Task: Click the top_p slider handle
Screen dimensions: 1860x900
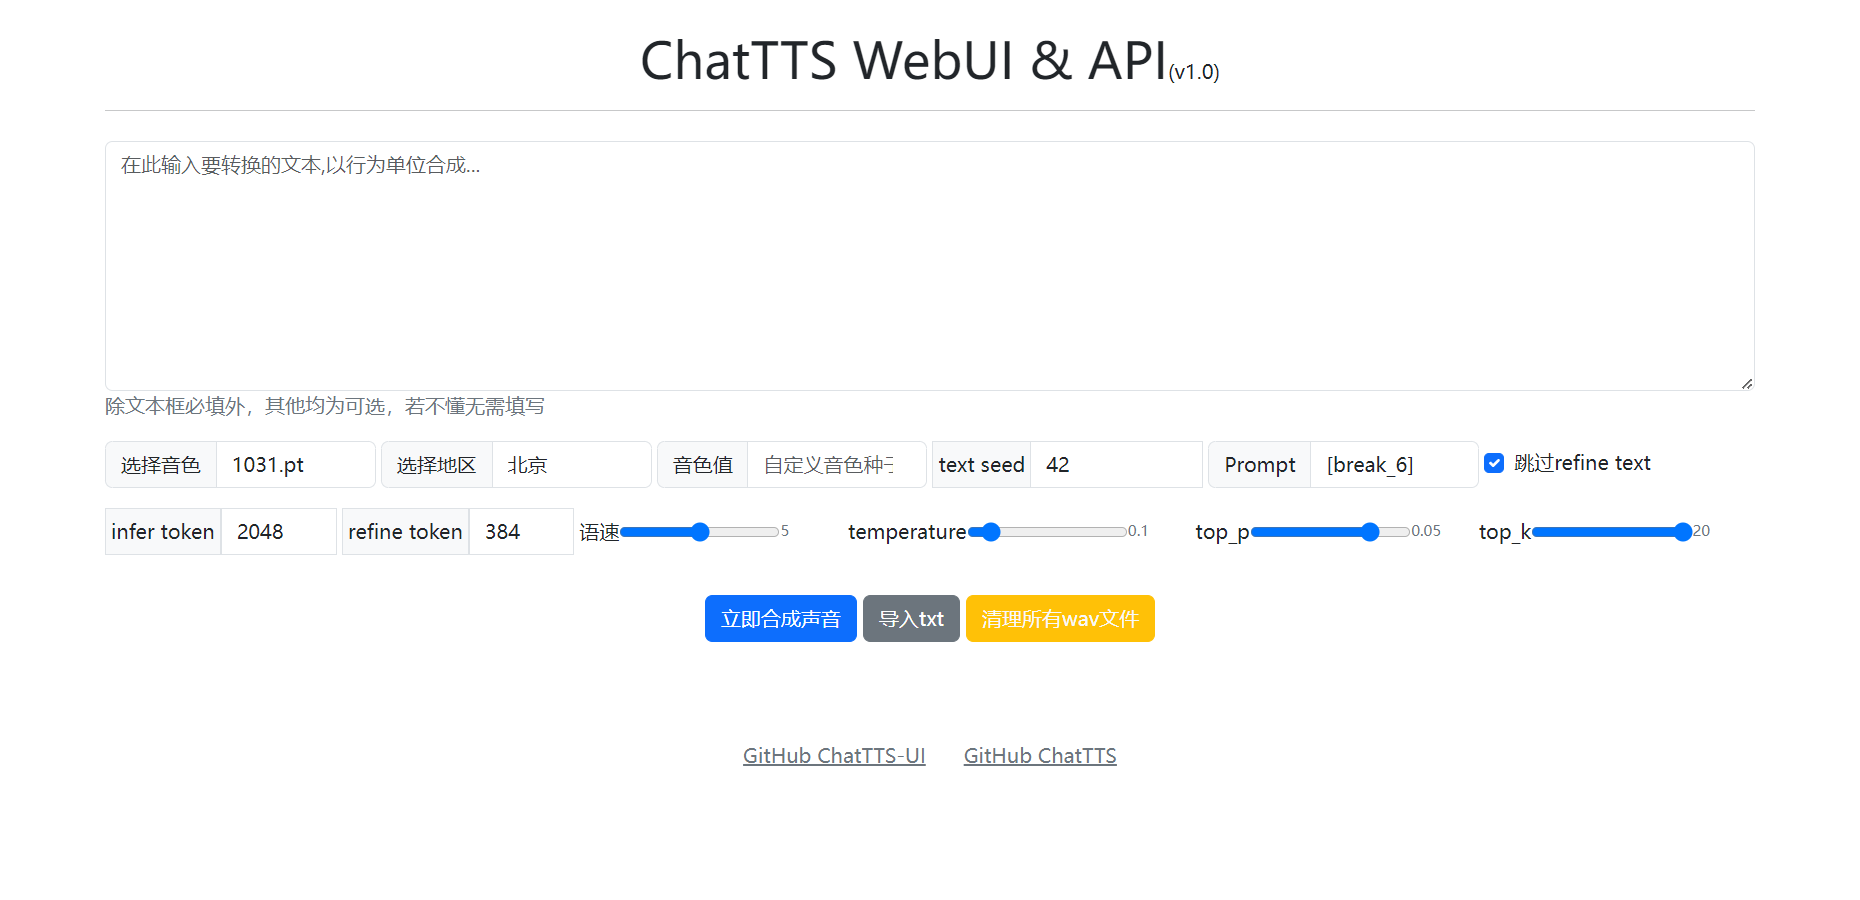Action: tap(1370, 532)
